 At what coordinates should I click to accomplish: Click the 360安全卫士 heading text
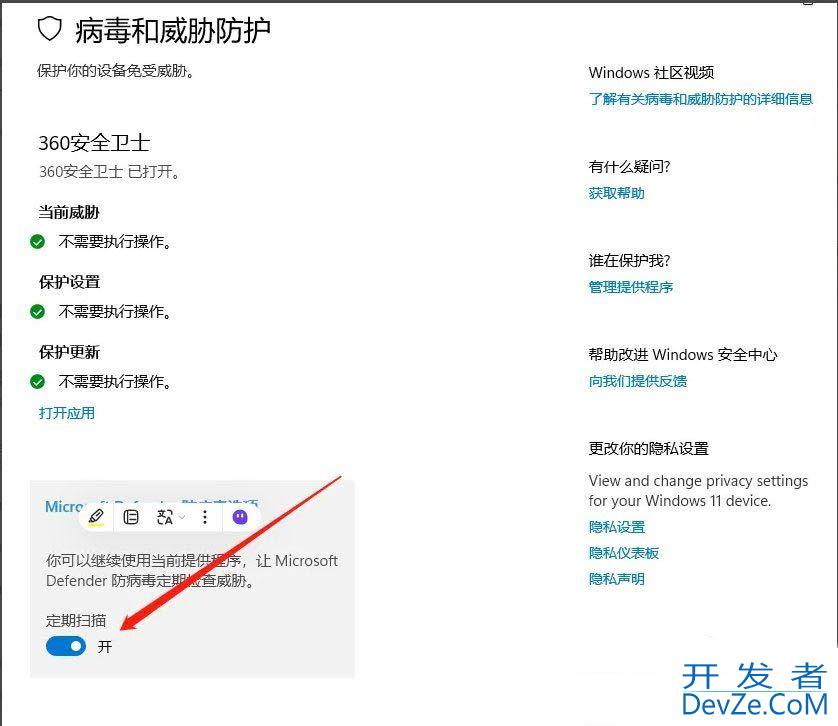pyautogui.click(x=94, y=143)
